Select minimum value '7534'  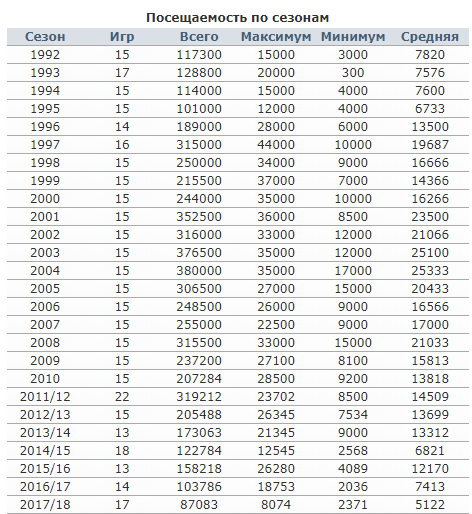pyautogui.click(x=353, y=415)
